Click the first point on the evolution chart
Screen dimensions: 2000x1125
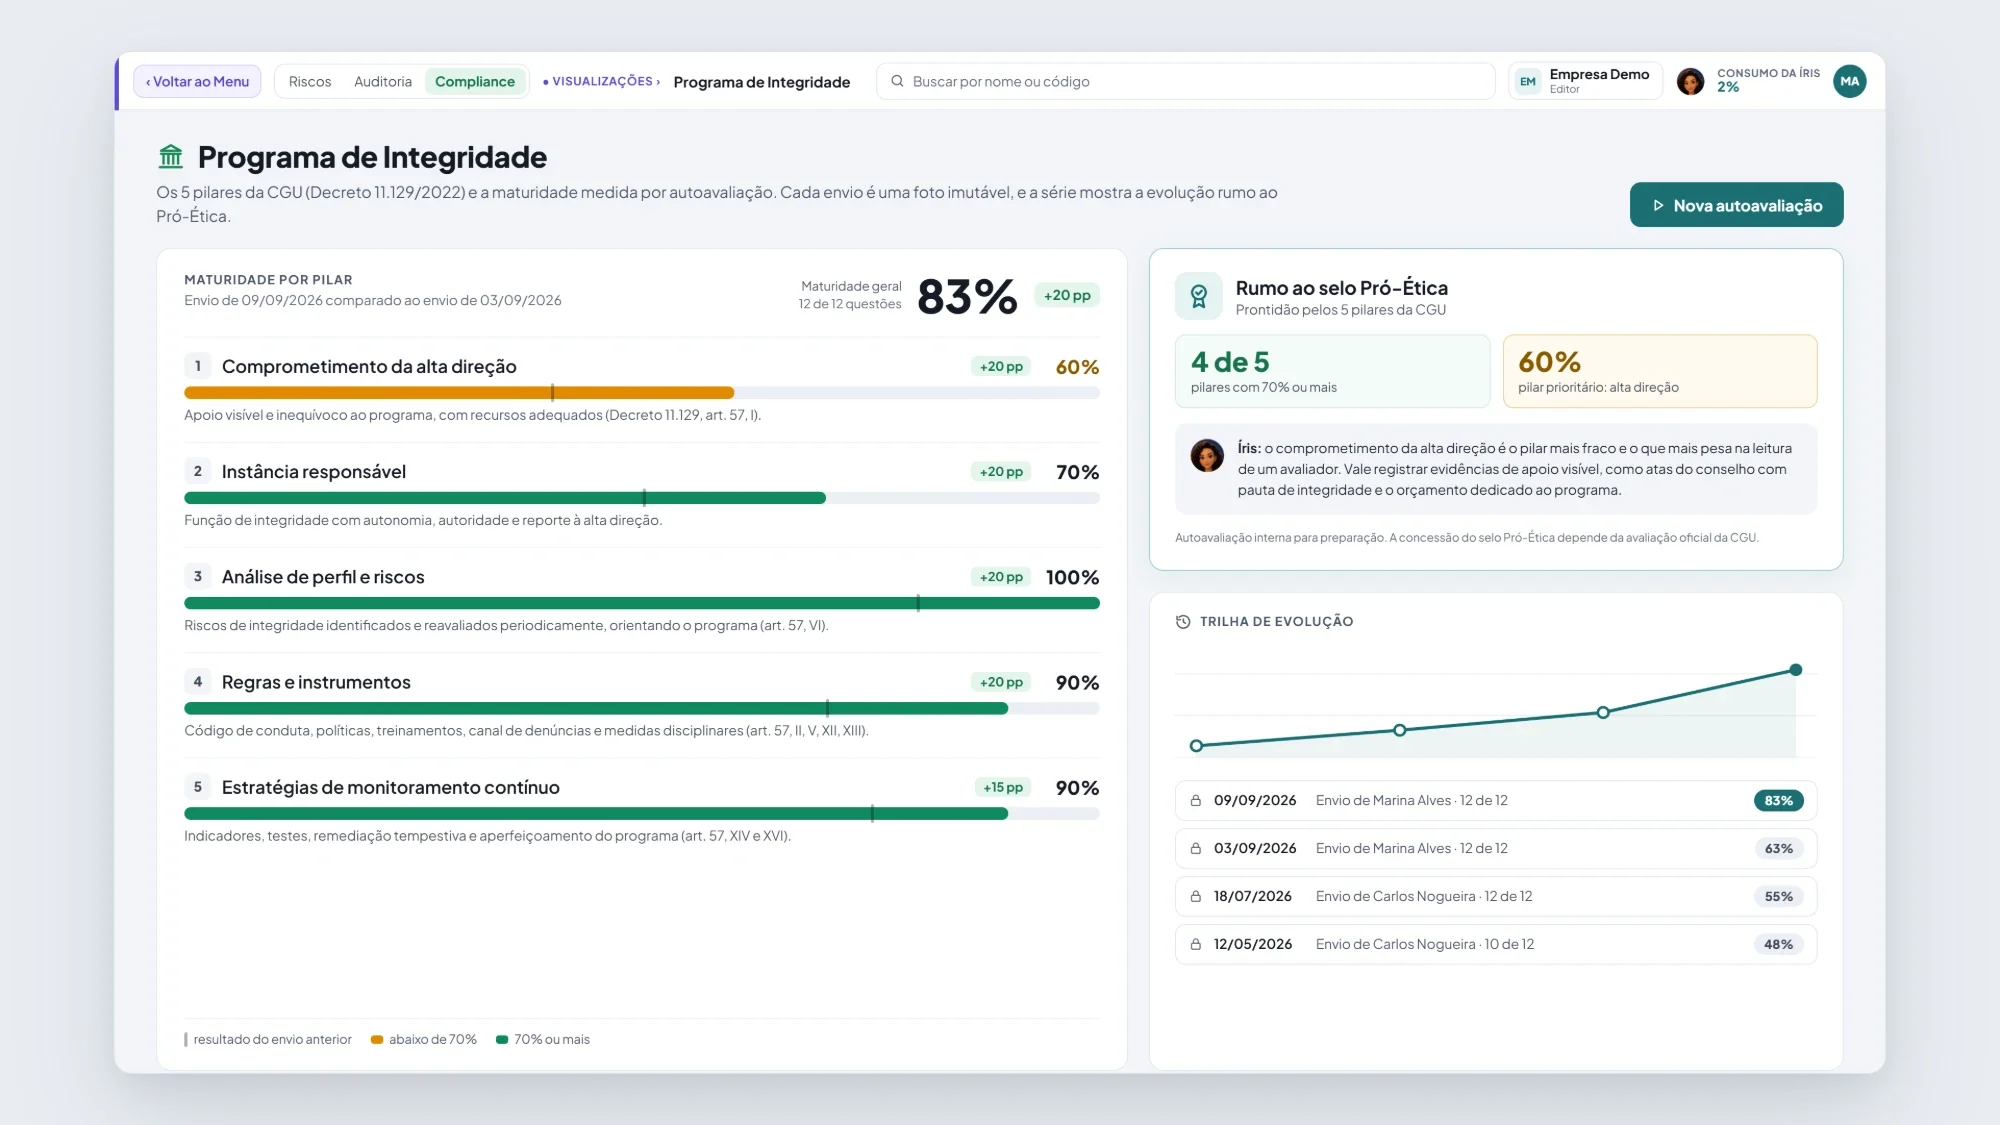tap(1196, 746)
